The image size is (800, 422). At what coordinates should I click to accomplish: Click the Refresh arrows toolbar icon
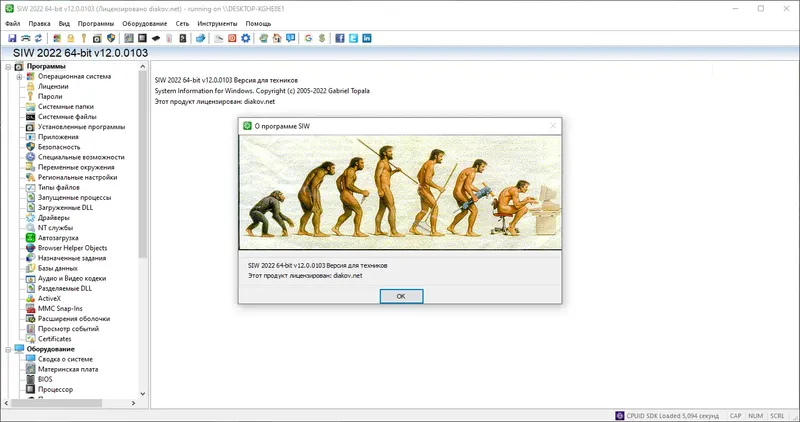(38, 38)
